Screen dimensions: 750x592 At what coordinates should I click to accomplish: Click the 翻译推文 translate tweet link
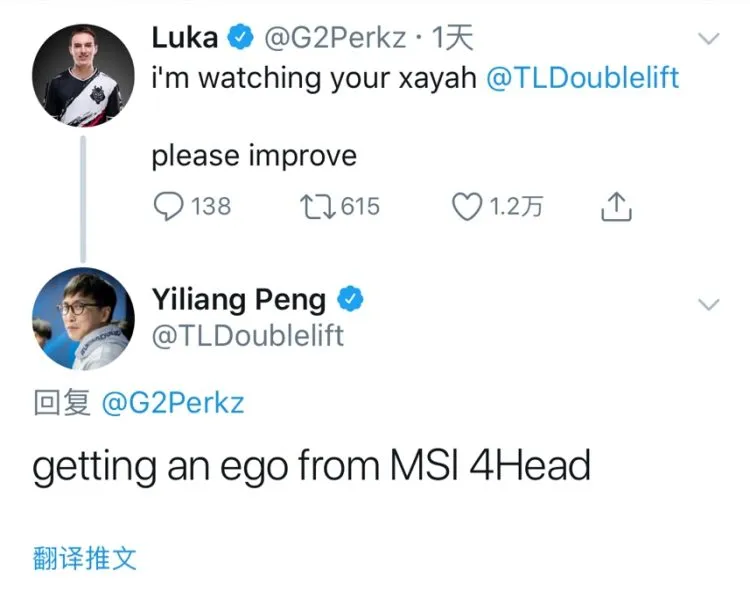click(85, 558)
